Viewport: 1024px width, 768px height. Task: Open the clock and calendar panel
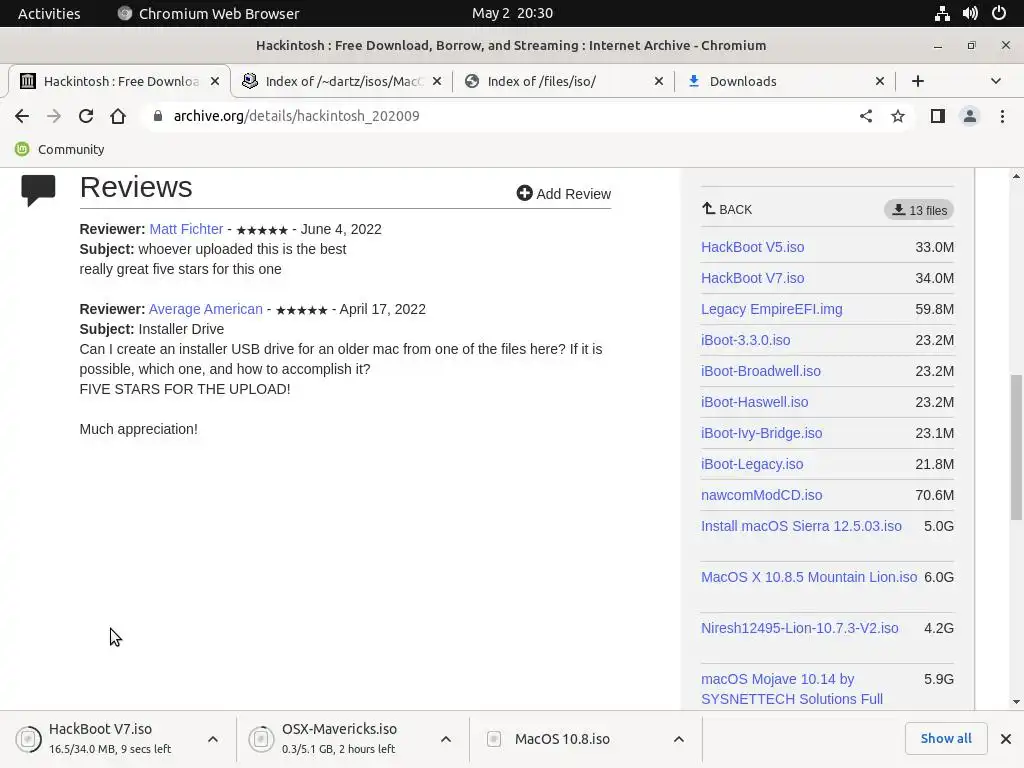[512, 14]
